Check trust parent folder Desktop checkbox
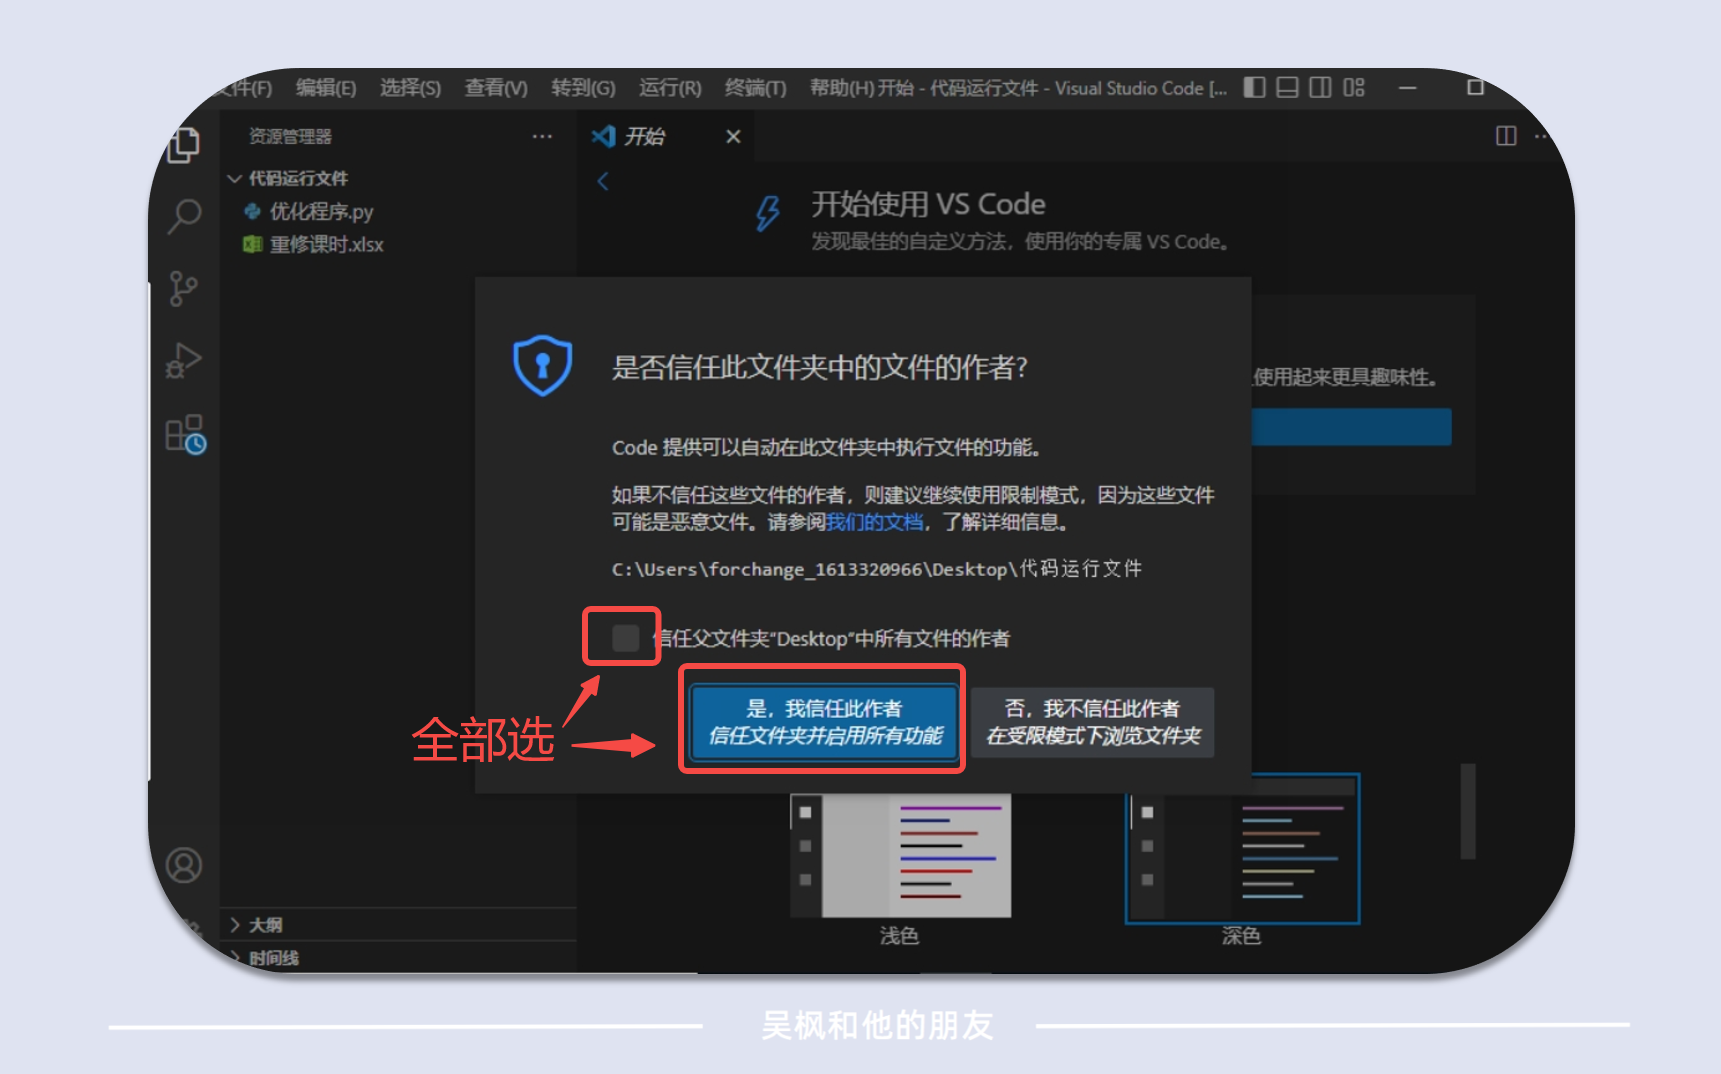The height and width of the screenshot is (1074, 1721). tap(625, 638)
